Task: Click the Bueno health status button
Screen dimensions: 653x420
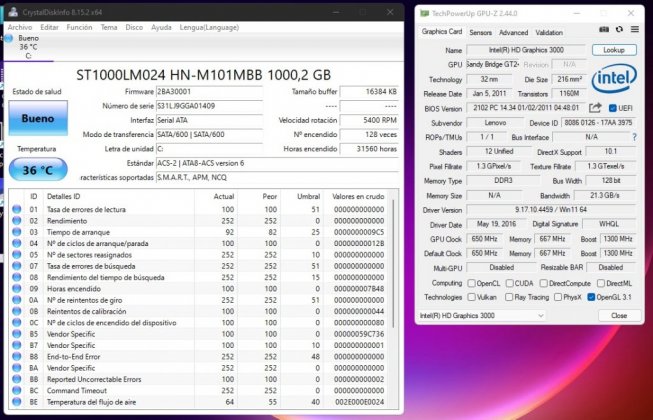Action: (38, 118)
